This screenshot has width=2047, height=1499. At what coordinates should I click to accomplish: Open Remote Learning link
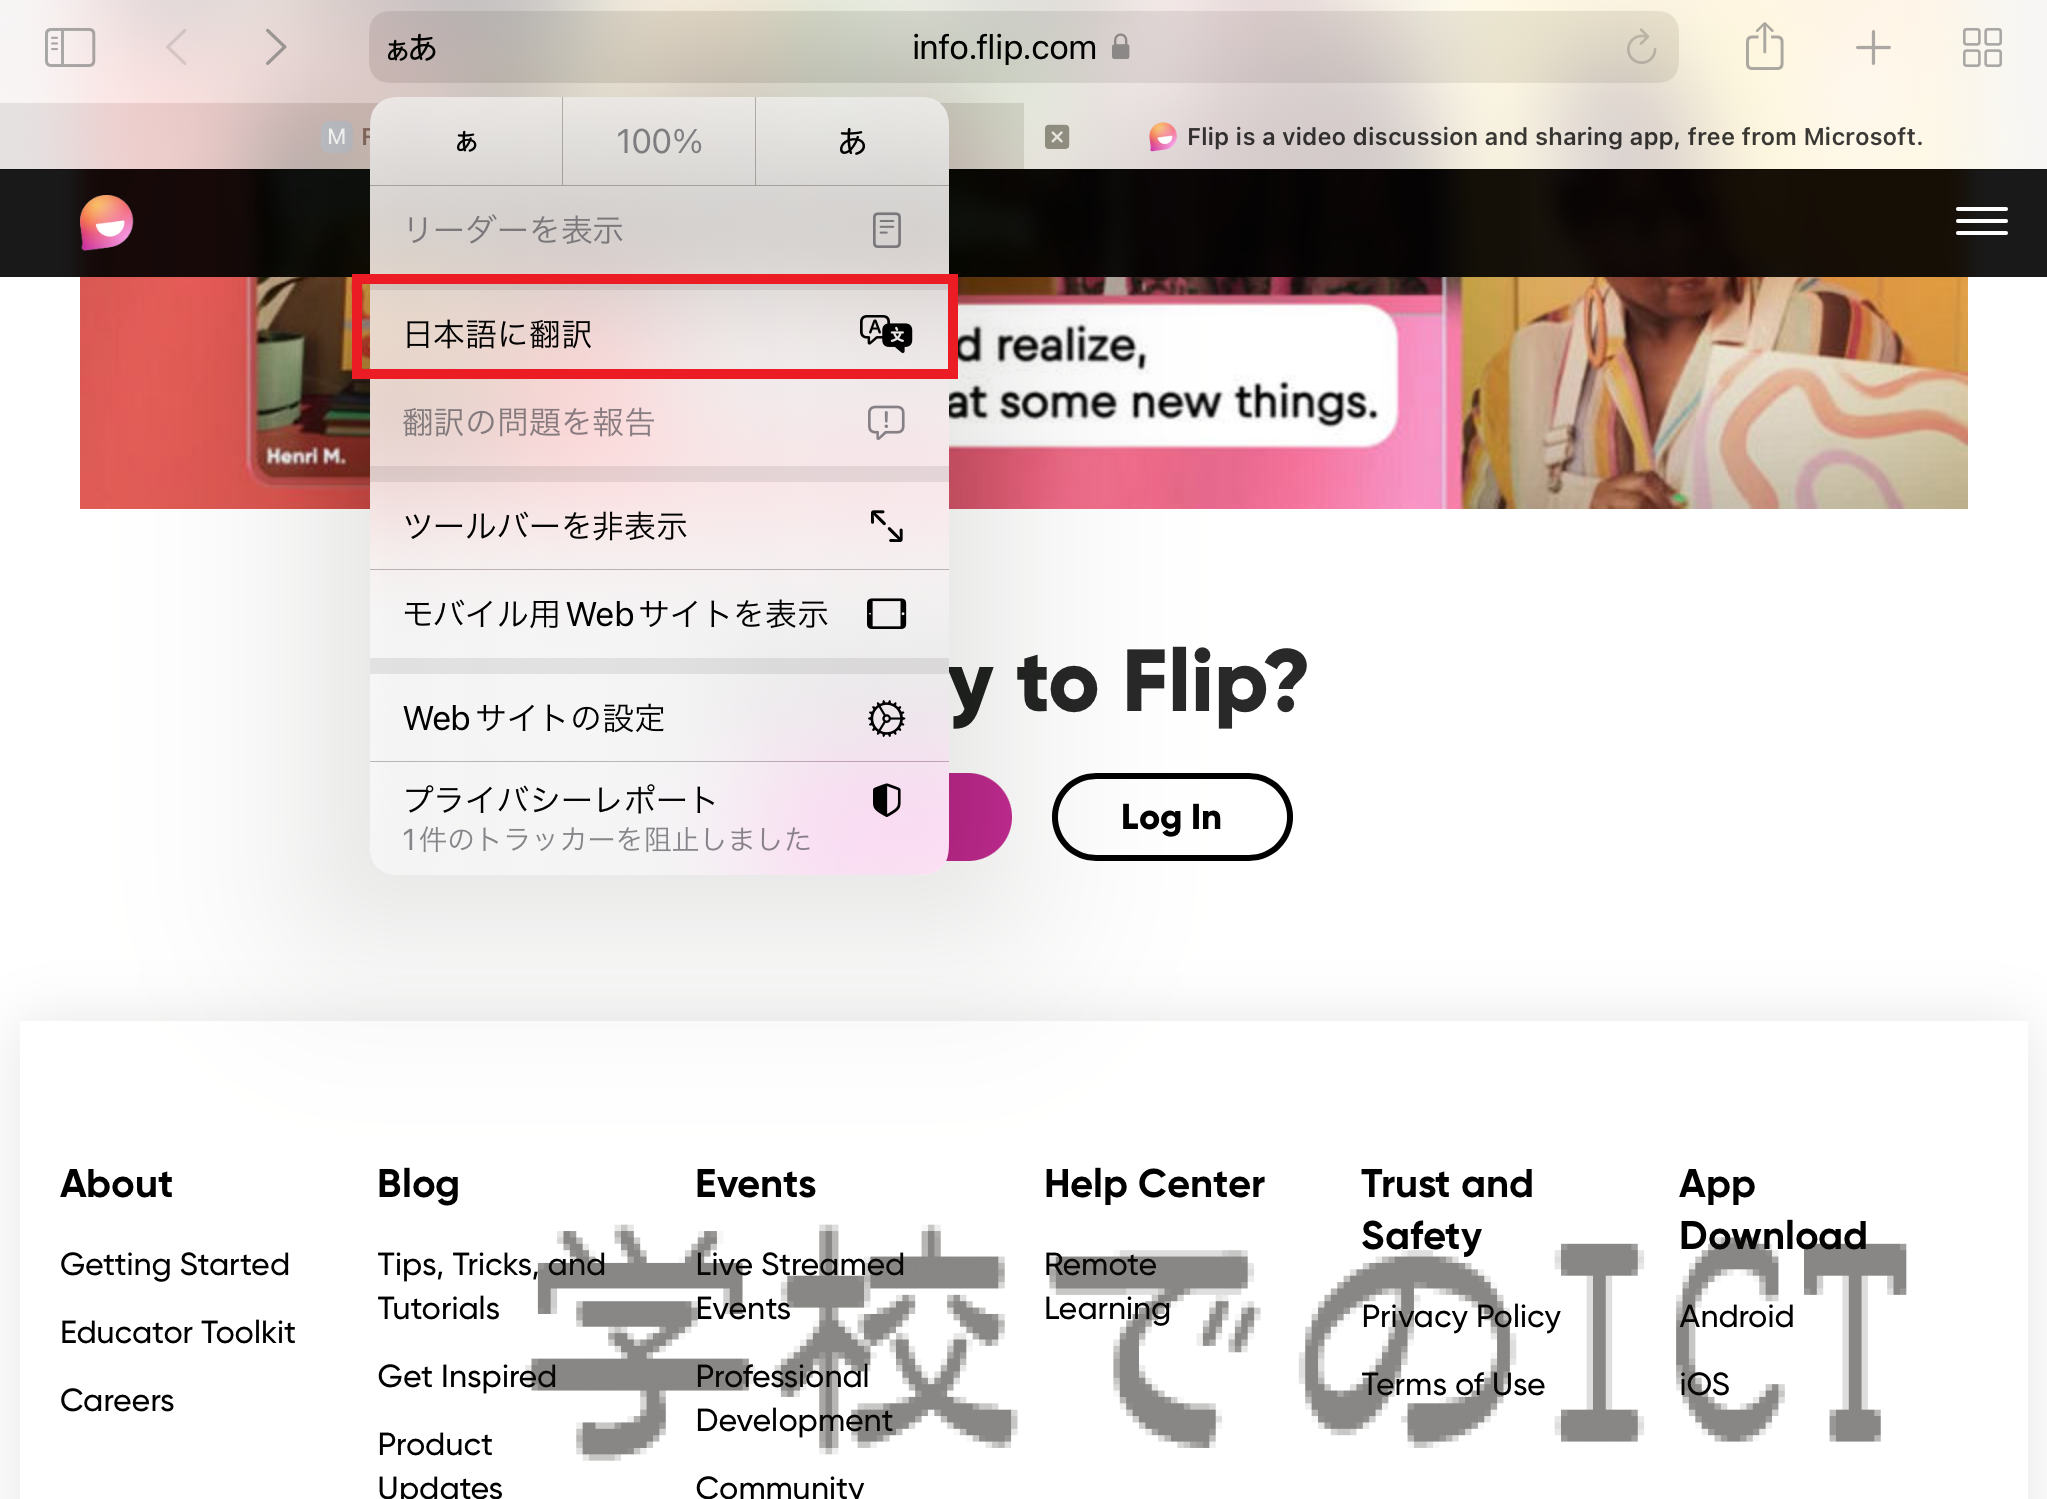tap(1107, 1286)
